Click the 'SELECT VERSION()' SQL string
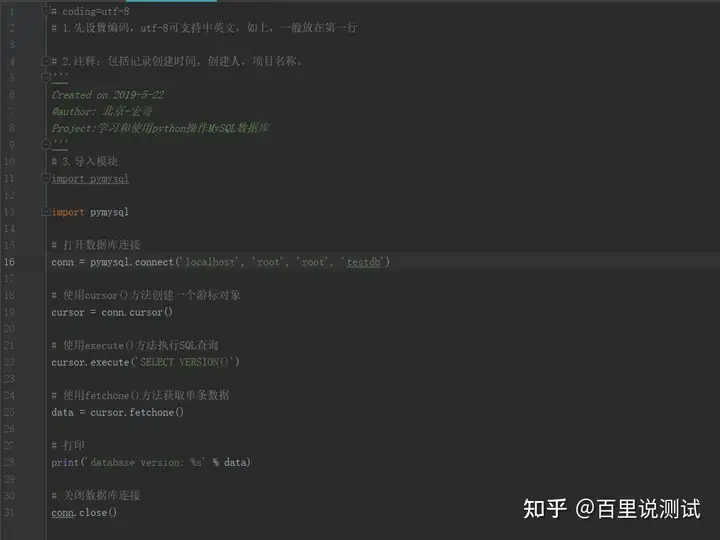Screen dimensions: 720x540 (184, 362)
